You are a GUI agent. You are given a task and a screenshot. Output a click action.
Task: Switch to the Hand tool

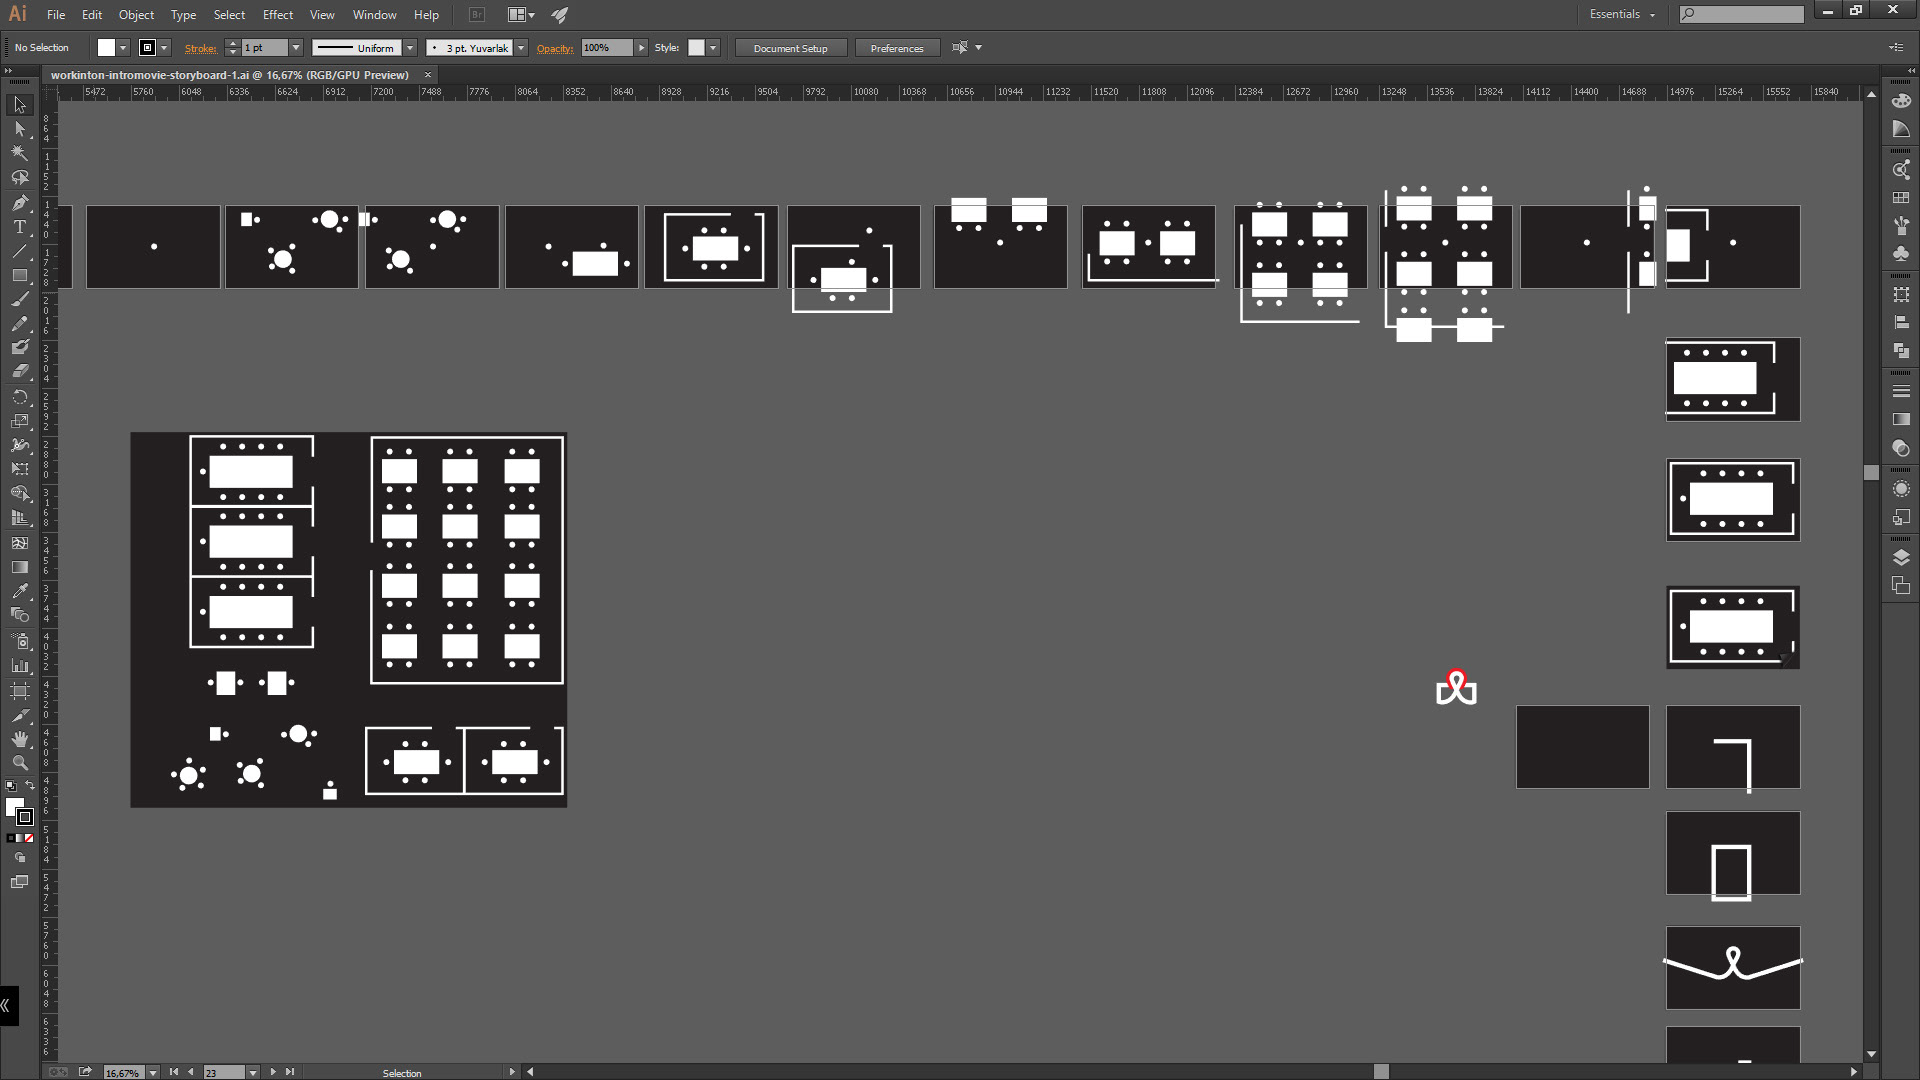click(x=19, y=739)
